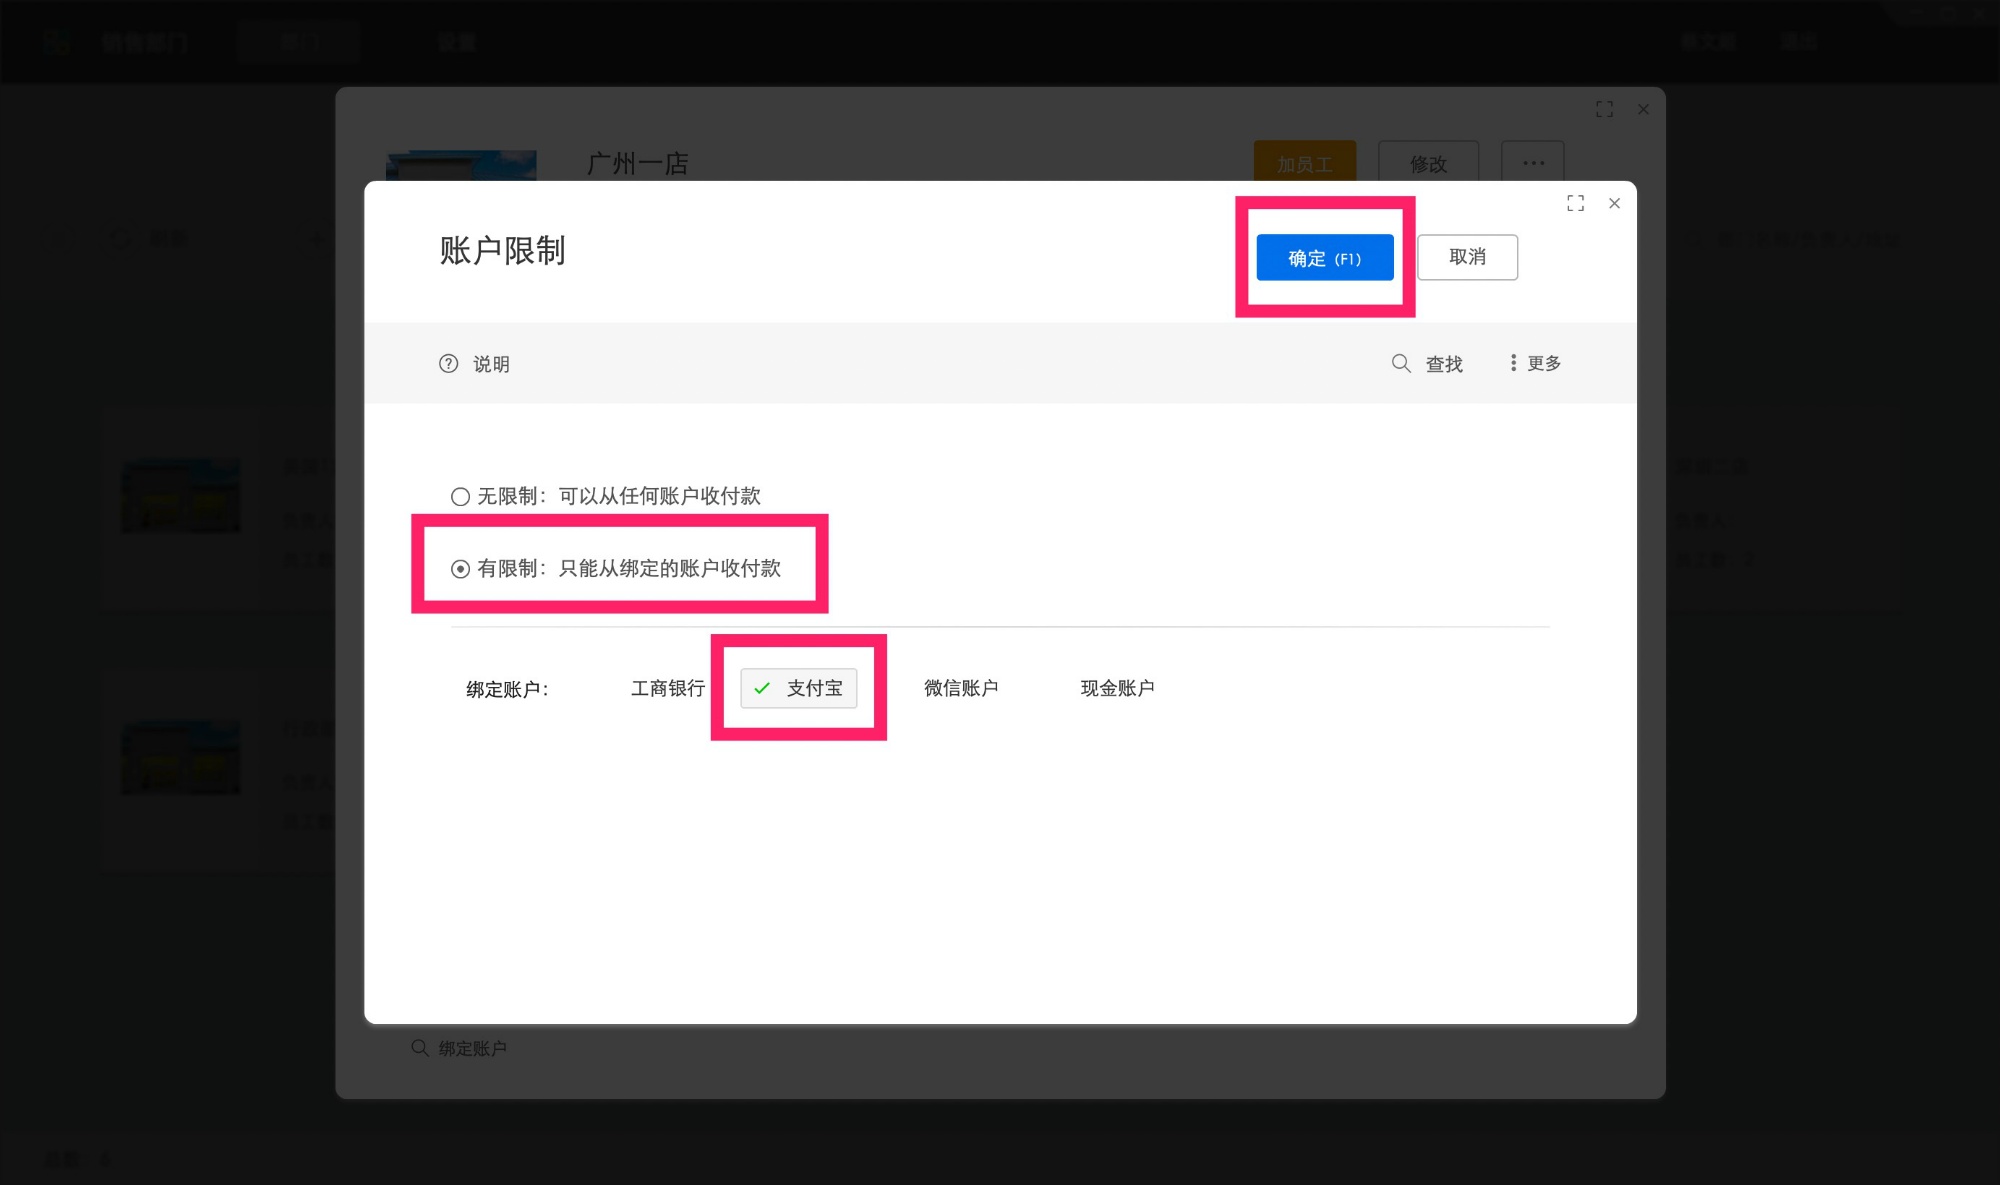Open the 说明 help icon in the dialog
The image size is (2000, 1185).
[448, 364]
